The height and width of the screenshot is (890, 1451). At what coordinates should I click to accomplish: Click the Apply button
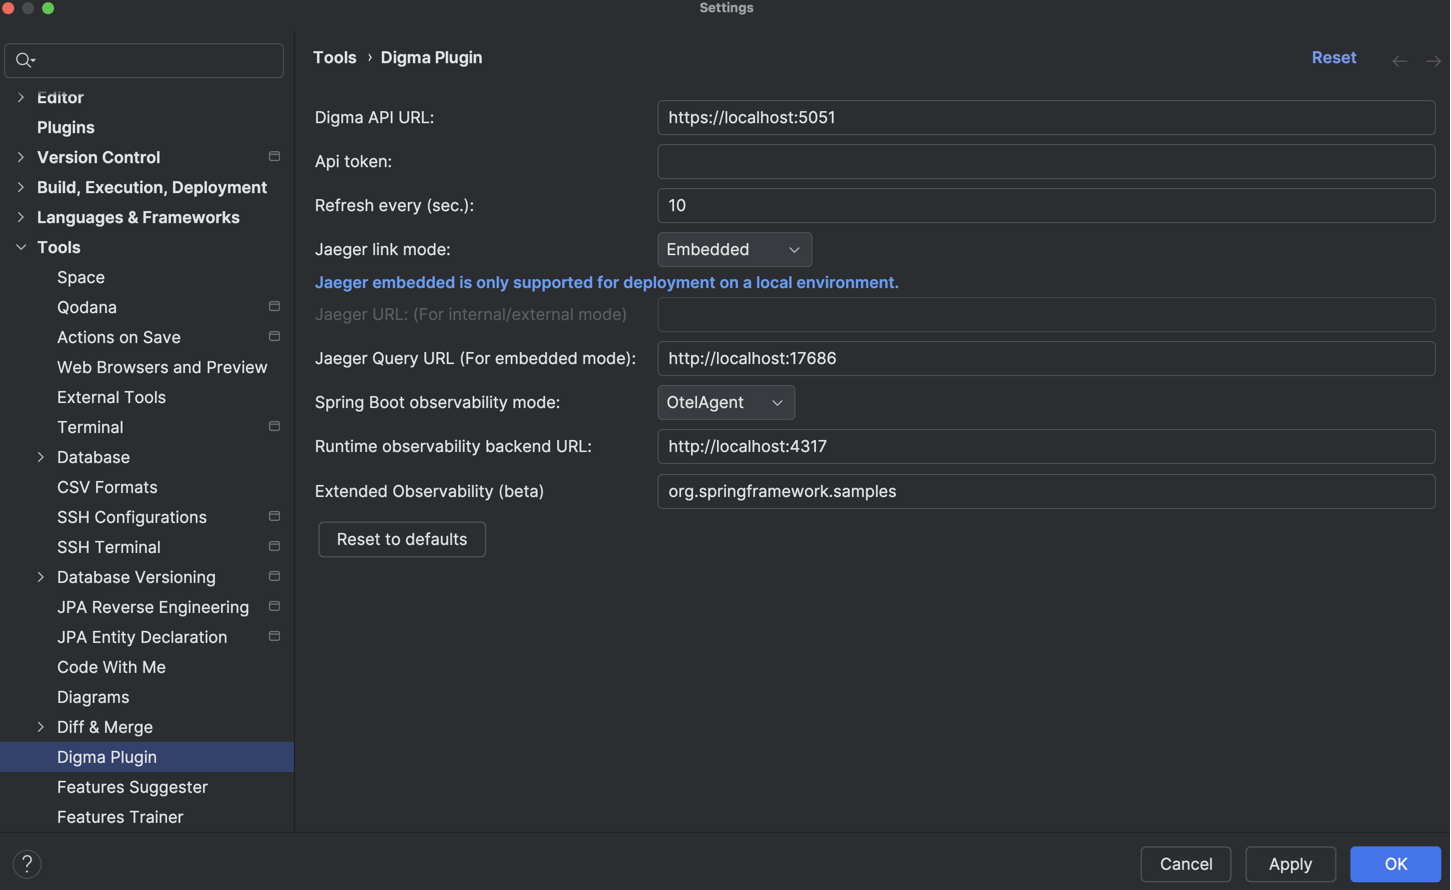(x=1289, y=864)
